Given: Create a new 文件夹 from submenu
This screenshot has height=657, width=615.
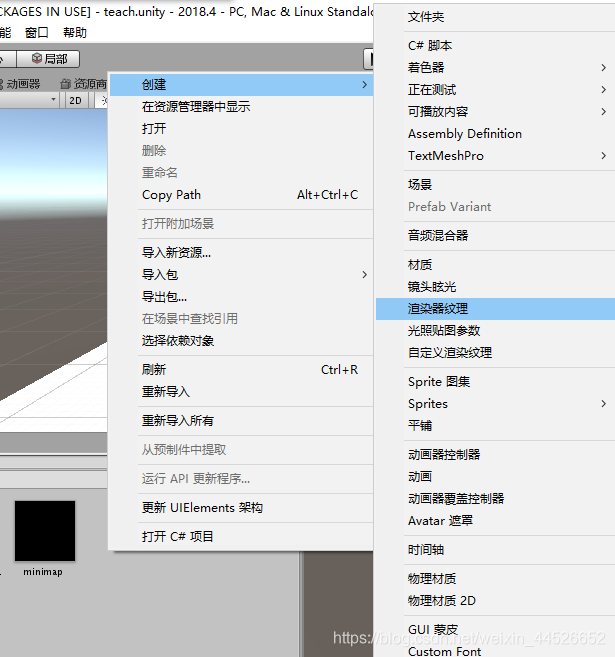Looking at the screenshot, I should [495, 17].
